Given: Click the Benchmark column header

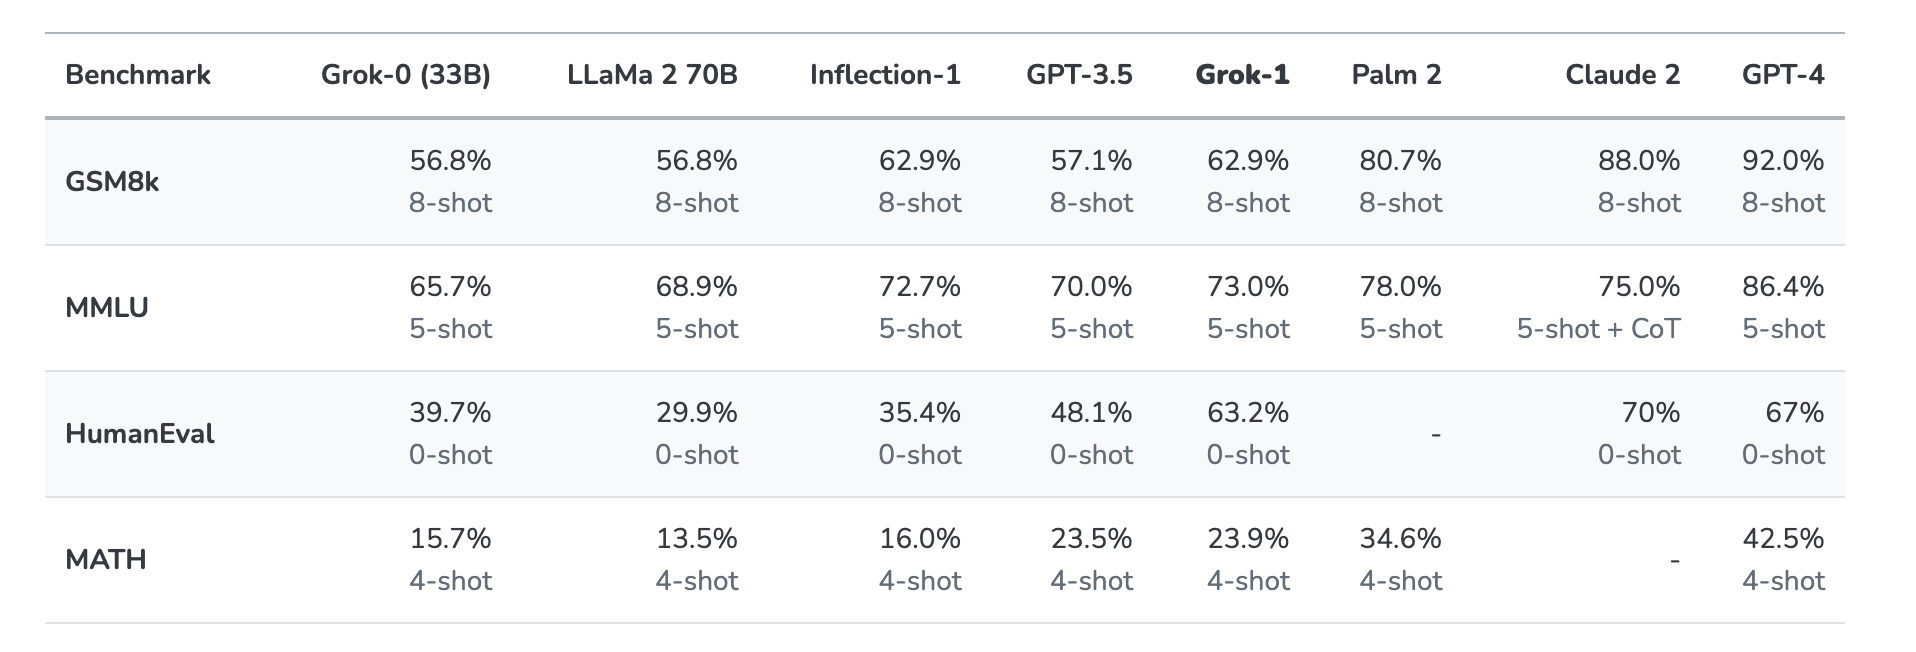Looking at the screenshot, I should pos(138,75).
